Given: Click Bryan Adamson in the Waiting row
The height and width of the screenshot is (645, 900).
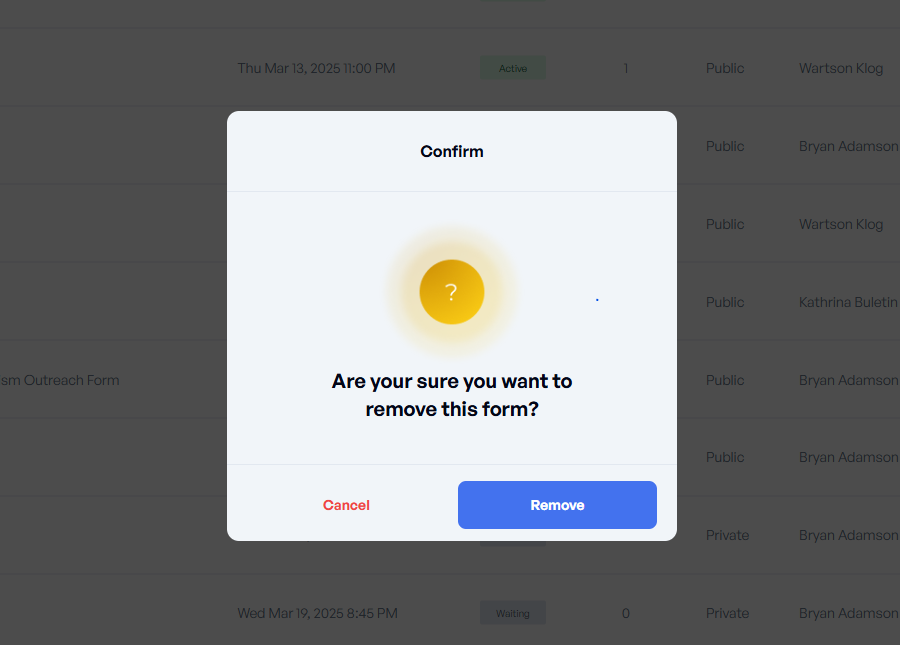Looking at the screenshot, I should tap(848, 613).
